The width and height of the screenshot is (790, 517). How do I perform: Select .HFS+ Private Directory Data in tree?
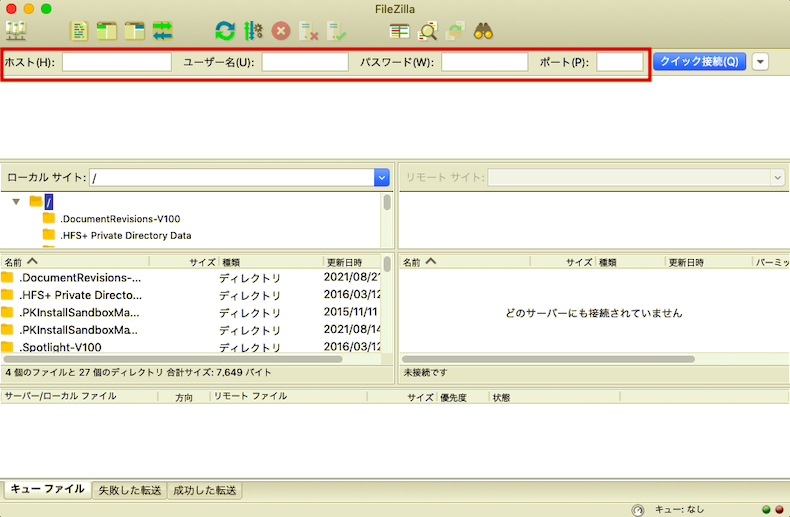pyautogui.click(x=125, y=235)
